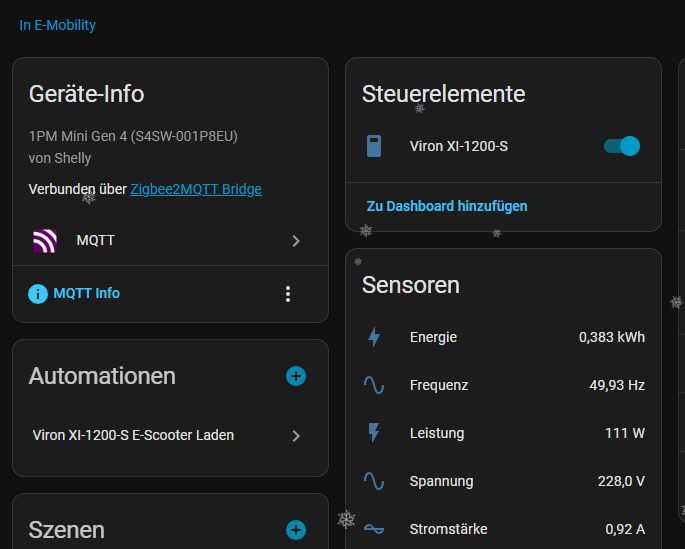The height and width of the screenshot is (549, 685).
Task: Click the Frequenz sine wave icon
Action: pos(374,385)
